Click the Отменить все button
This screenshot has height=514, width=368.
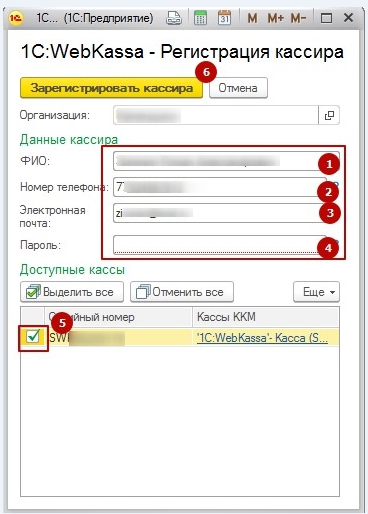pyautogui.click(x=182, y=292)
